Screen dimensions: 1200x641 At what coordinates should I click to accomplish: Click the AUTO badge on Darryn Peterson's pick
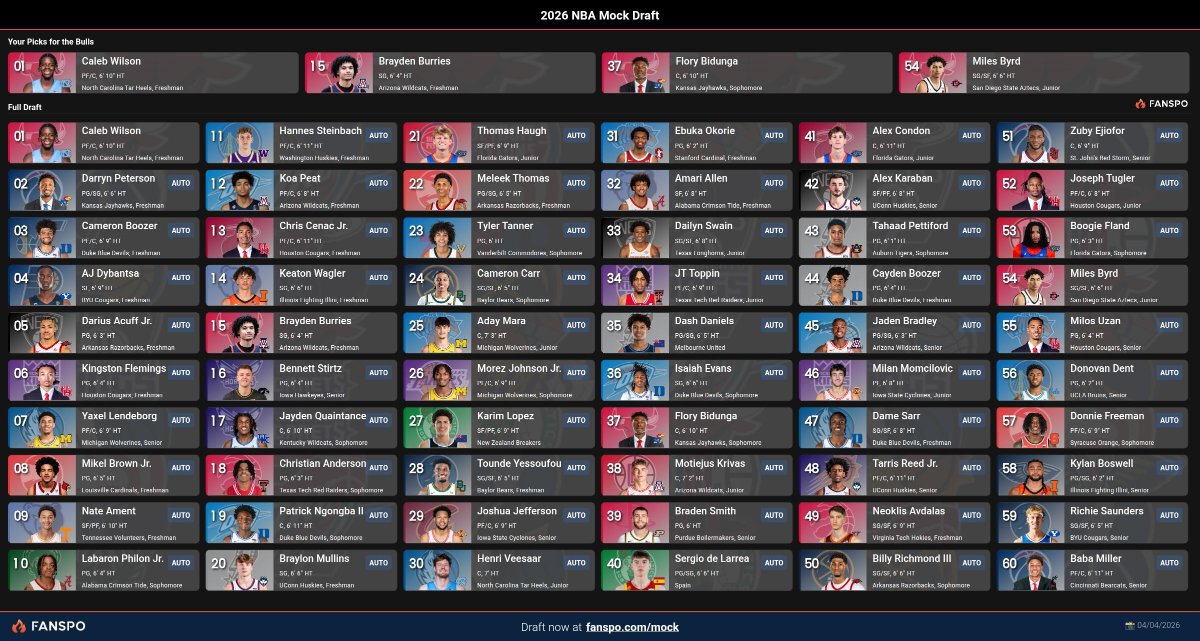[x=180, y=183]
